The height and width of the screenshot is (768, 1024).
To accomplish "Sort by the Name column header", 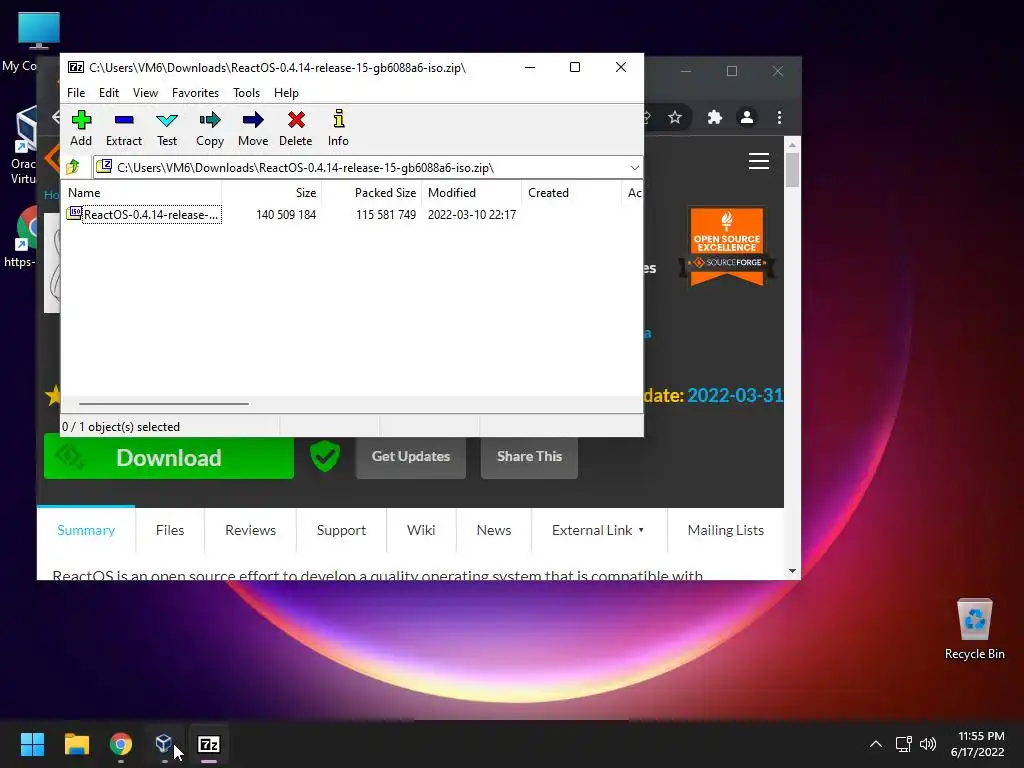I will [141, 193].
